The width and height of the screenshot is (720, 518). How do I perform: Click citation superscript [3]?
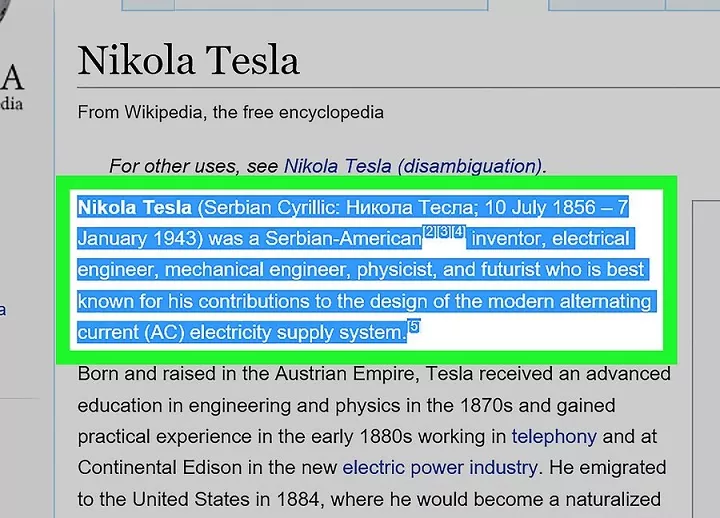[x=444, y=231]
